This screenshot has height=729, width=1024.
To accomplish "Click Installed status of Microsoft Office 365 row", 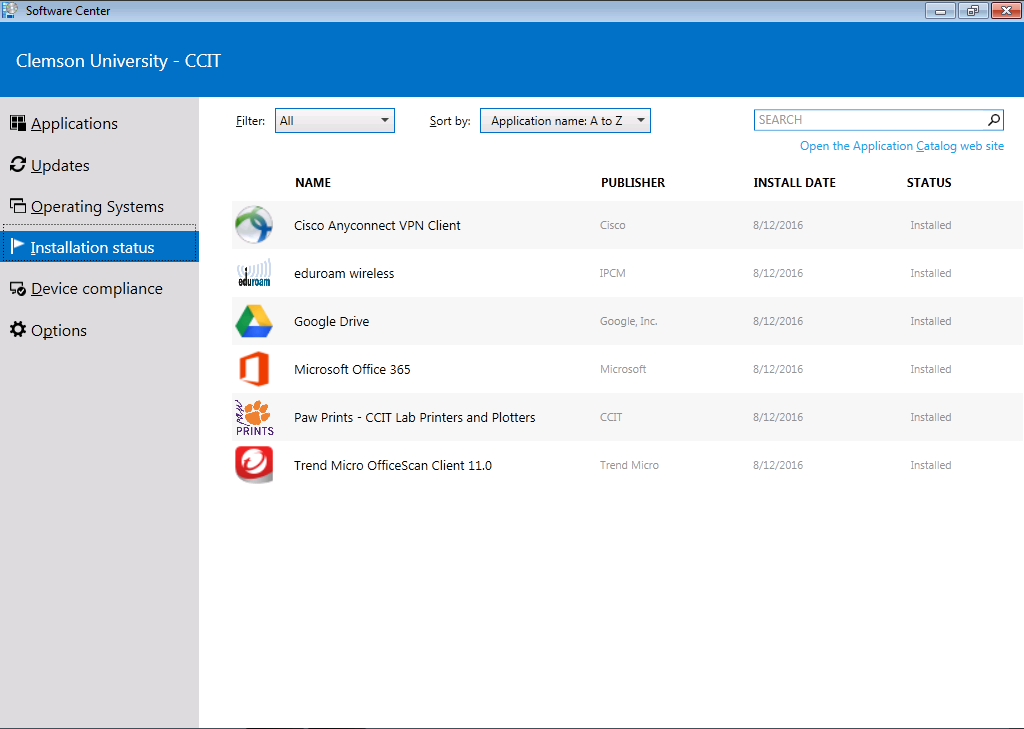I will [931, 369].
